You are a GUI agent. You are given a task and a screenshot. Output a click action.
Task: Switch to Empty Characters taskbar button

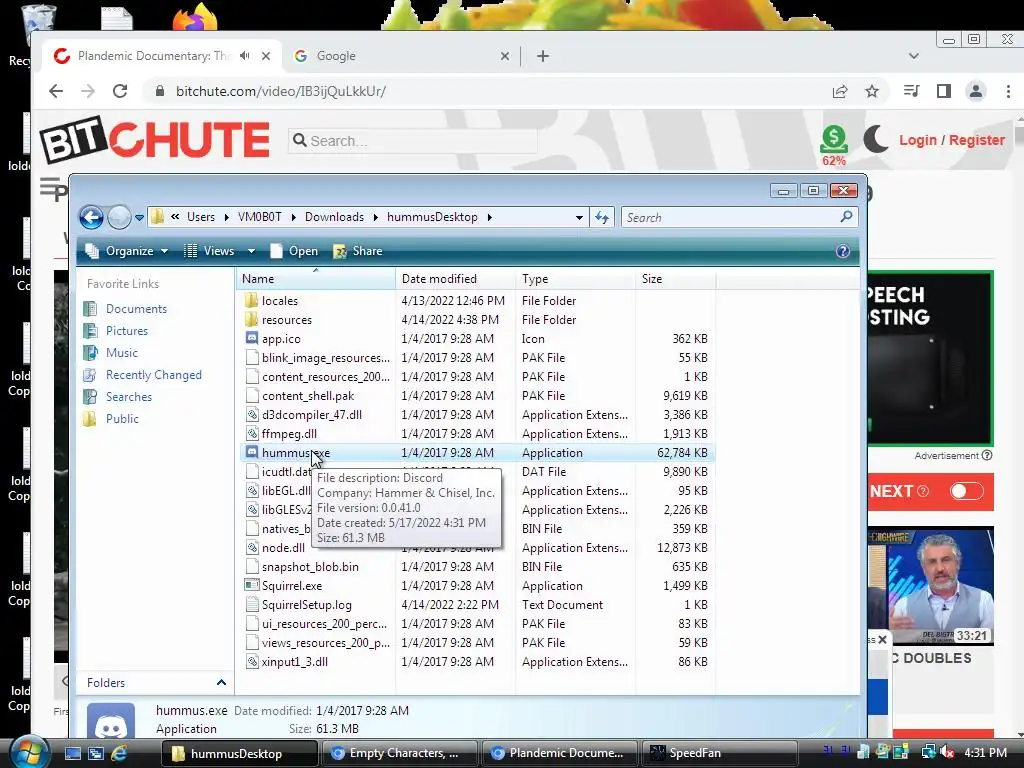[x=398, y=753]
